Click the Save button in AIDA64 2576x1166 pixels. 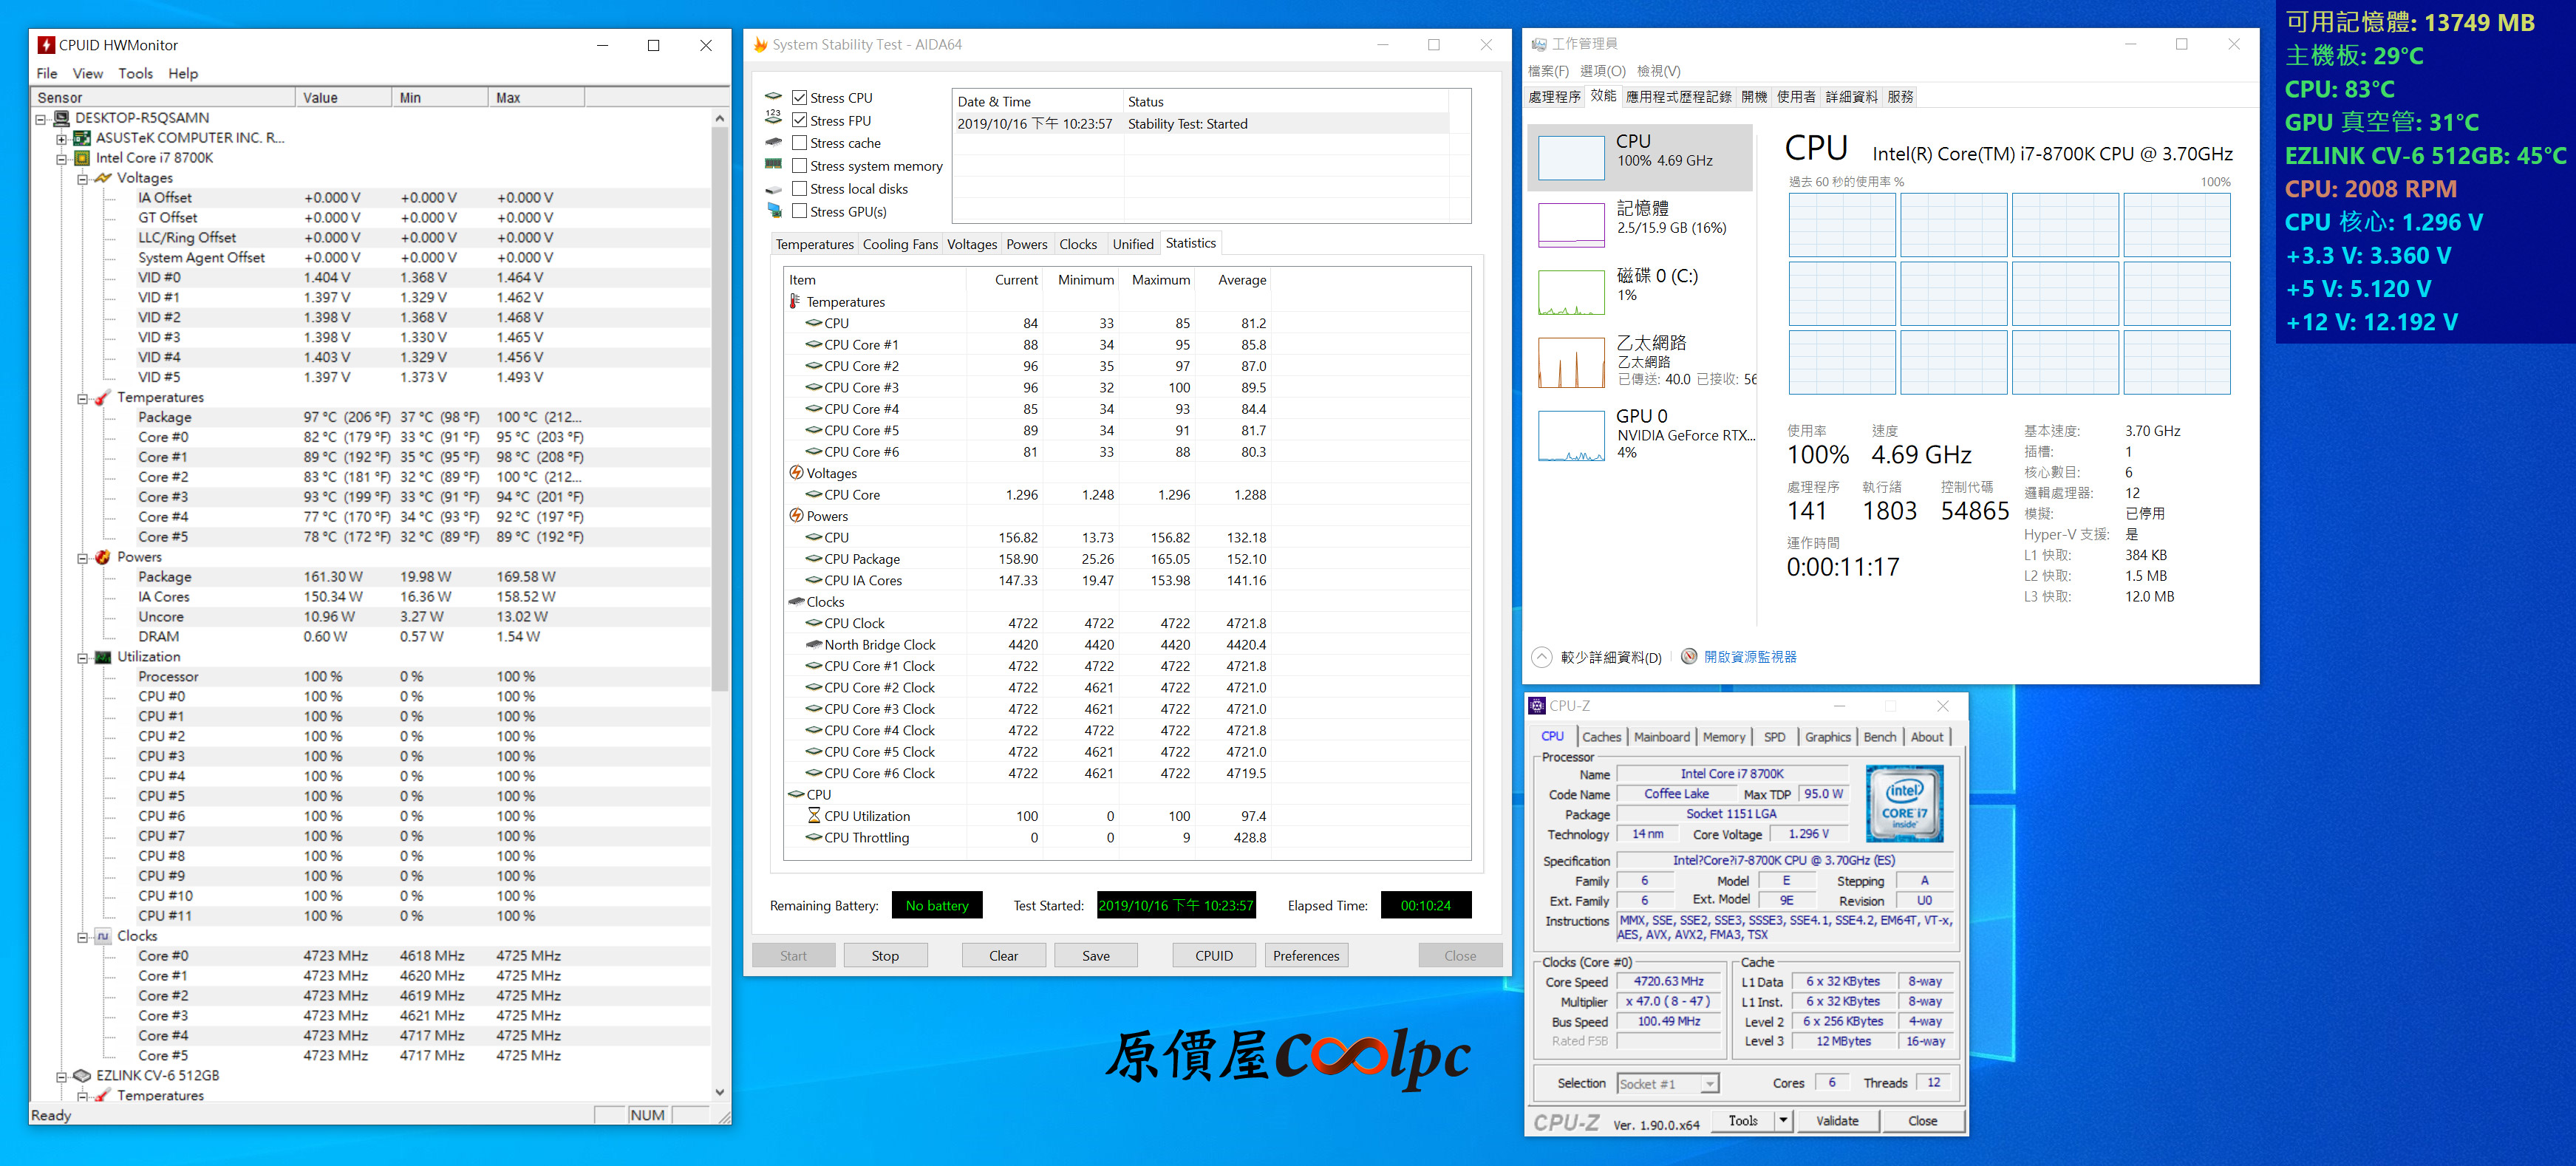1095,956
